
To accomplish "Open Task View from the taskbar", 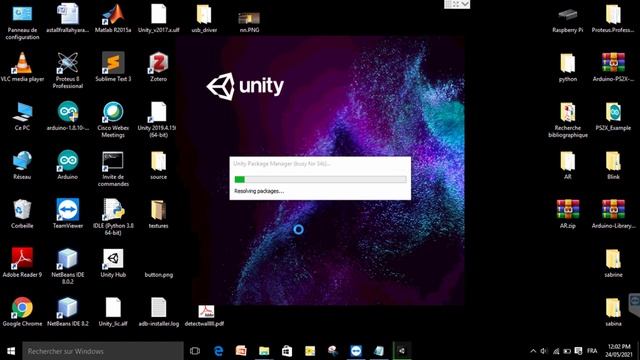I will [195, 351].
